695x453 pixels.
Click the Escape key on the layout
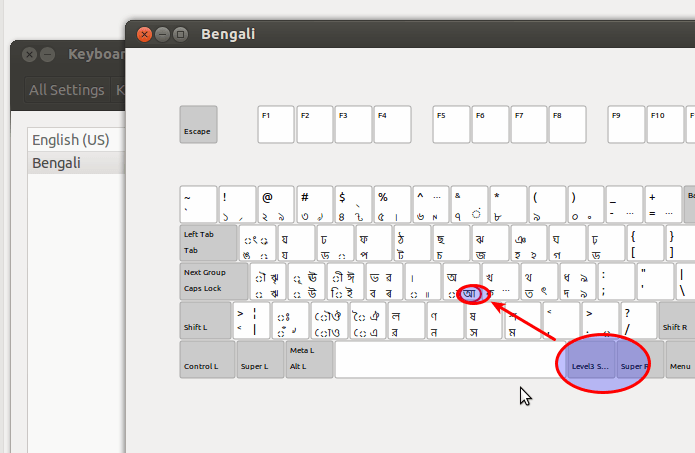(198, 125)
